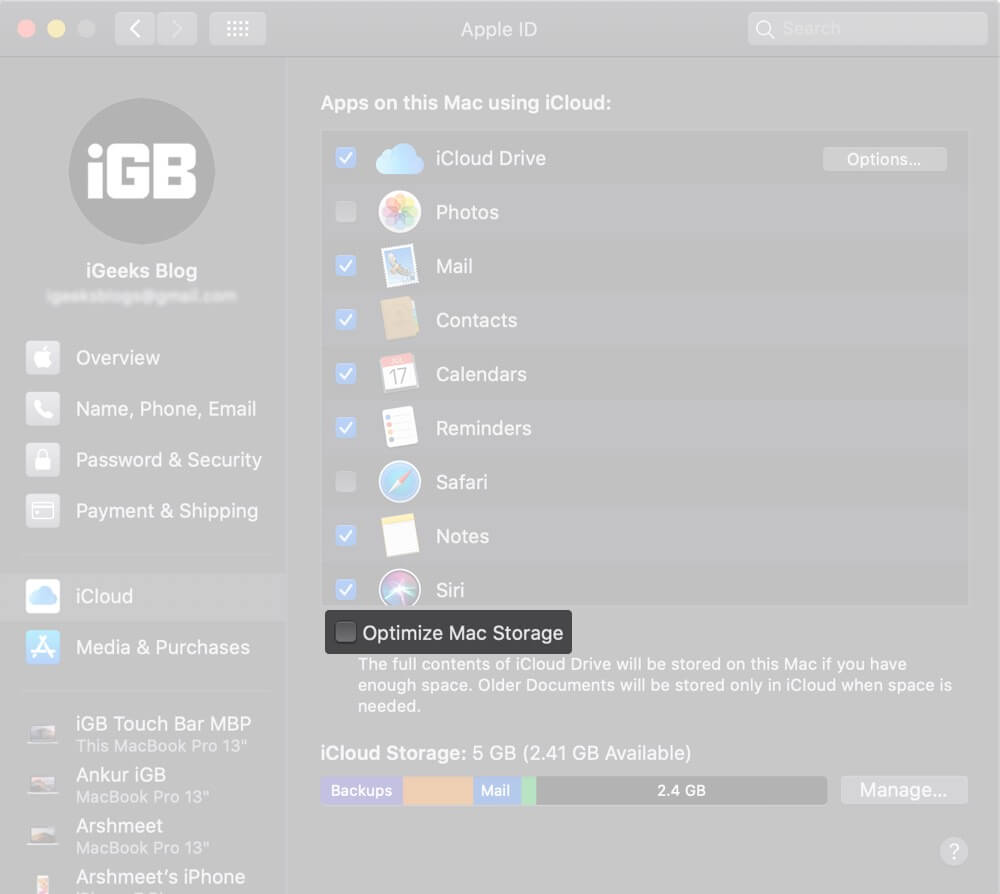Uncheck the iCloud Drive checkbox
The height and width of the screenshot is (894, 1000).
(x=346, y=158)
